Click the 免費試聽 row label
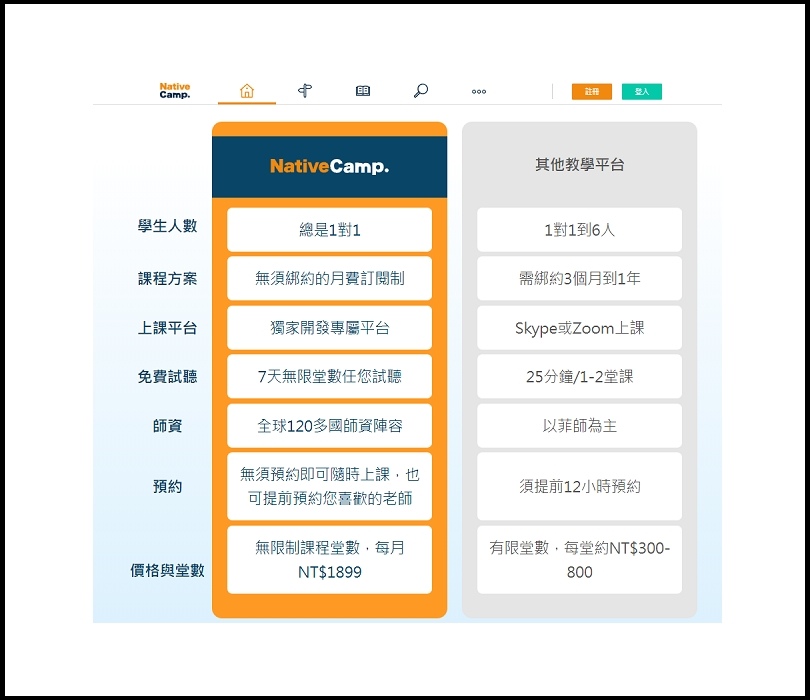Viewport: 810px width, 700px height. tap(167, 376)
